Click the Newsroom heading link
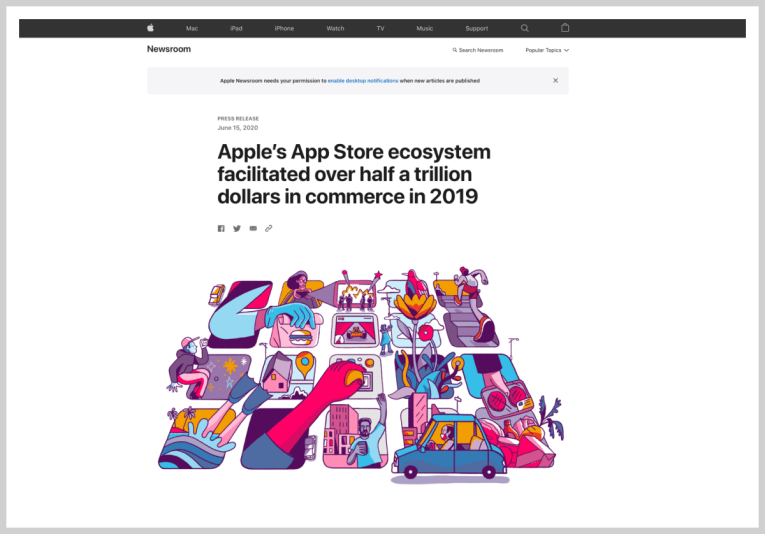 (169, 49)
